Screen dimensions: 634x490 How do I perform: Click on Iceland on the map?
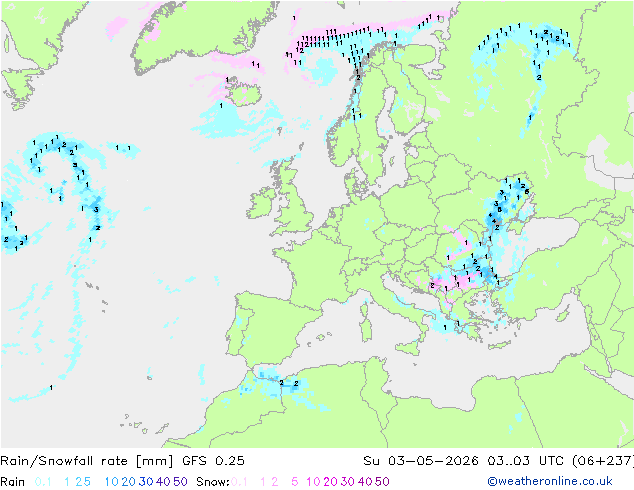pyautogui.click(x=243, y=91)
